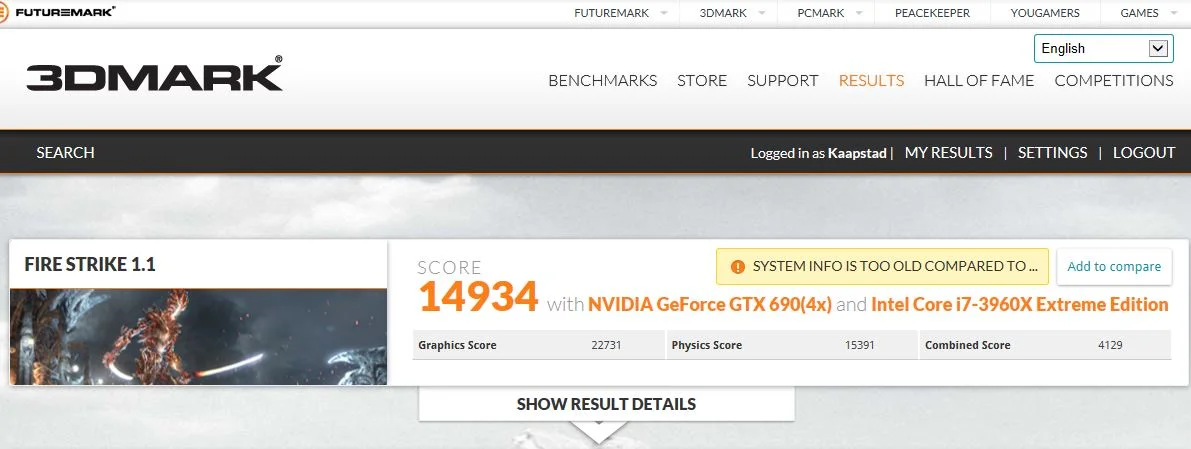This screenshot has width=1191, height=449.
Task: Click the physics score value 15391
Action: pos(860,345)
